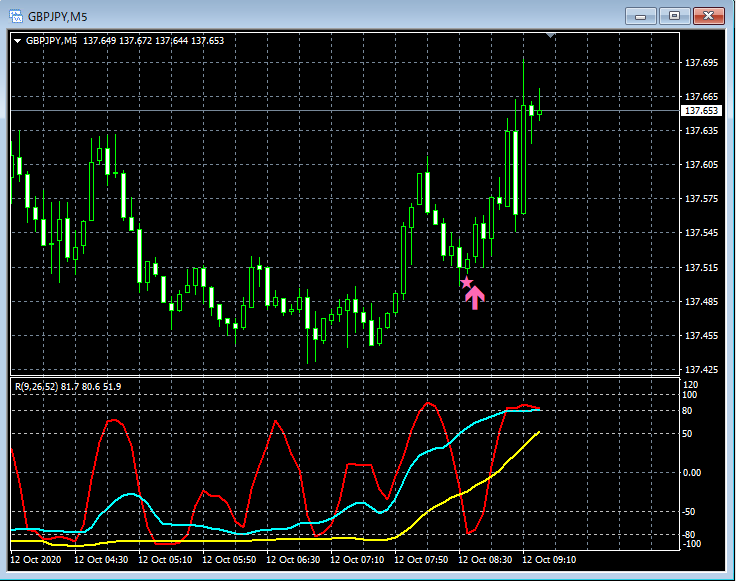
Task: Click the 137.545 price scale label
Action: 701,233
